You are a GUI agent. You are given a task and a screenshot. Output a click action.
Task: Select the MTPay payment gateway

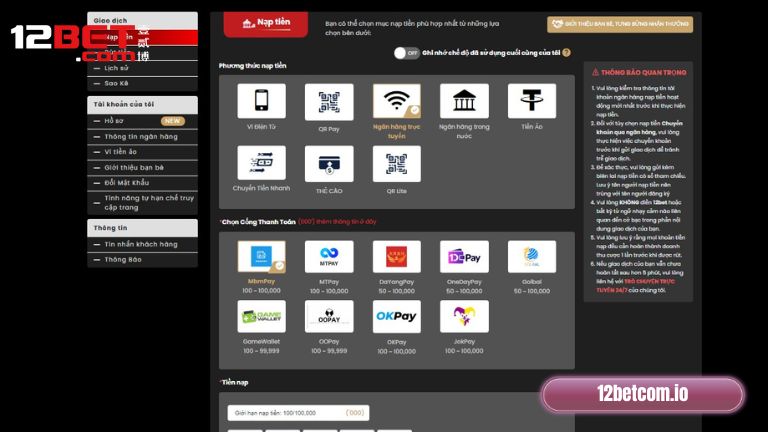(x=329, y=257)
